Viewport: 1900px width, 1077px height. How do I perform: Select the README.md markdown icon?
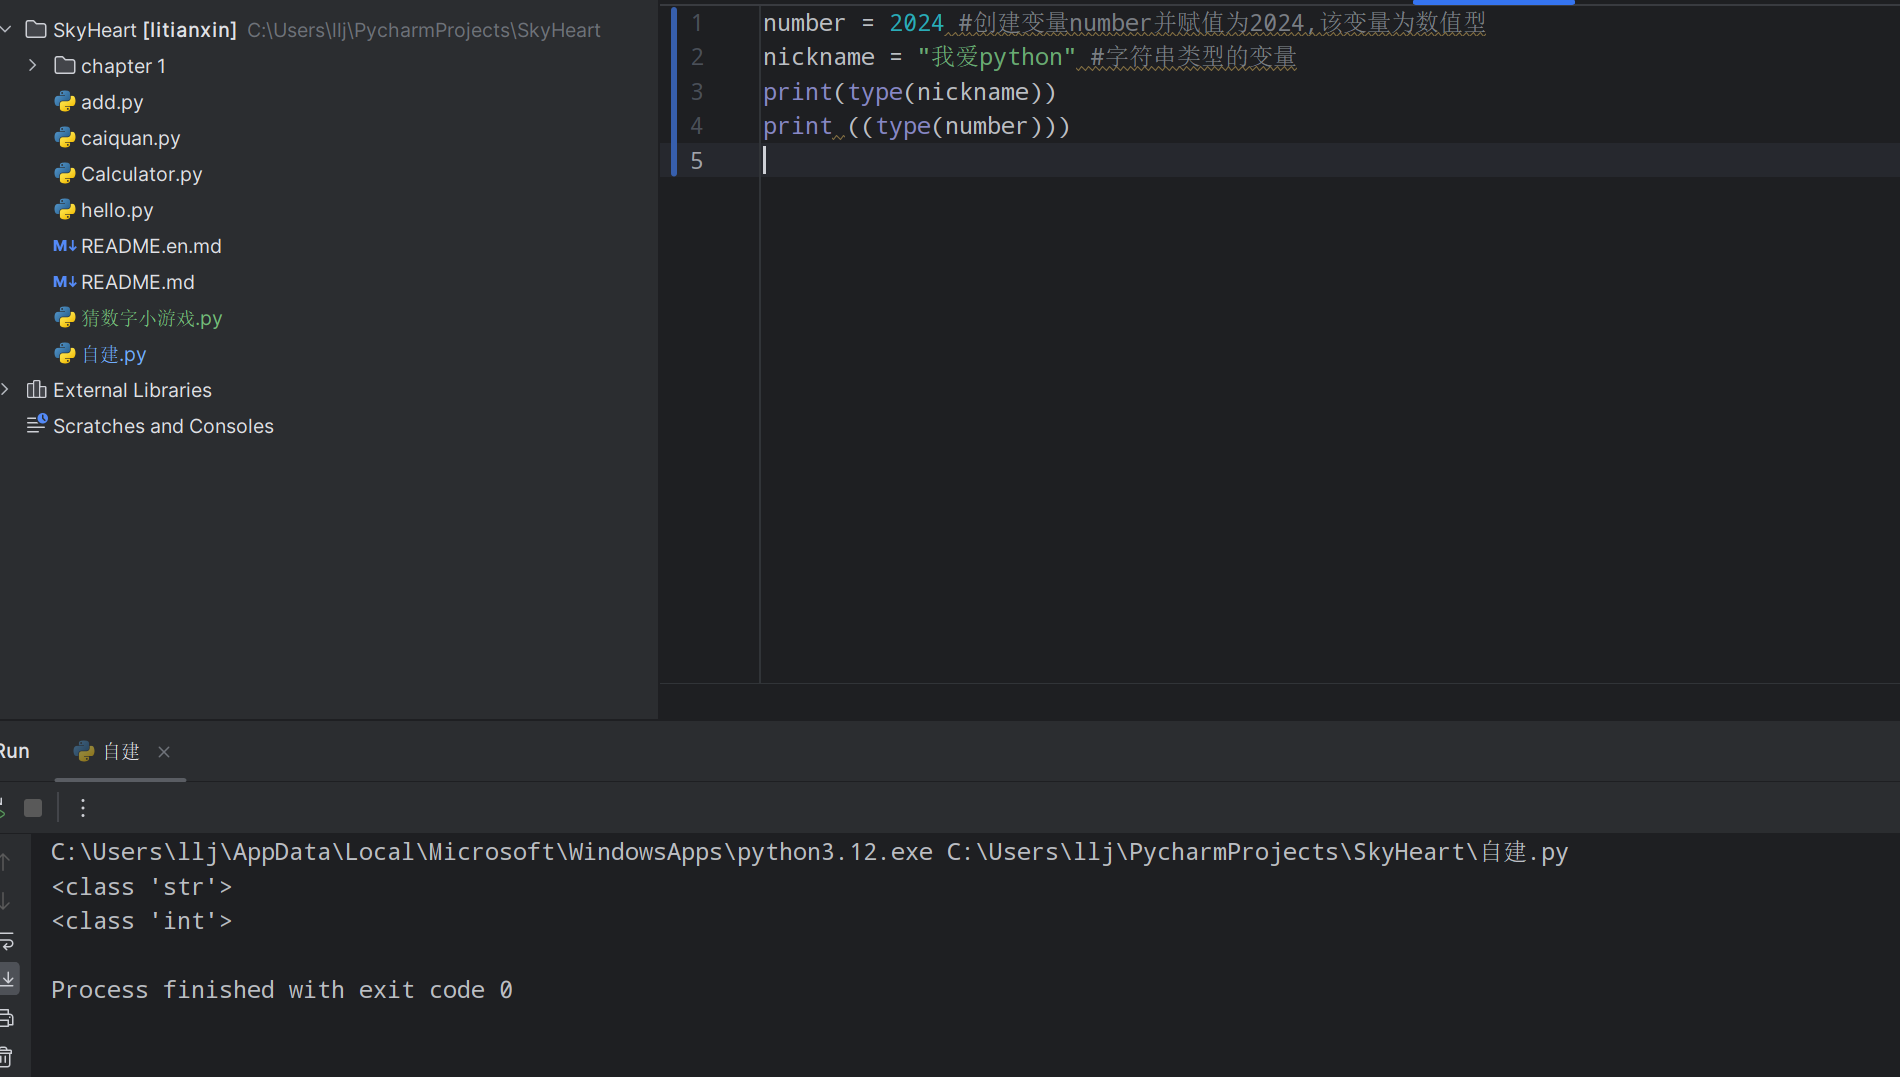tap(65, 282)
